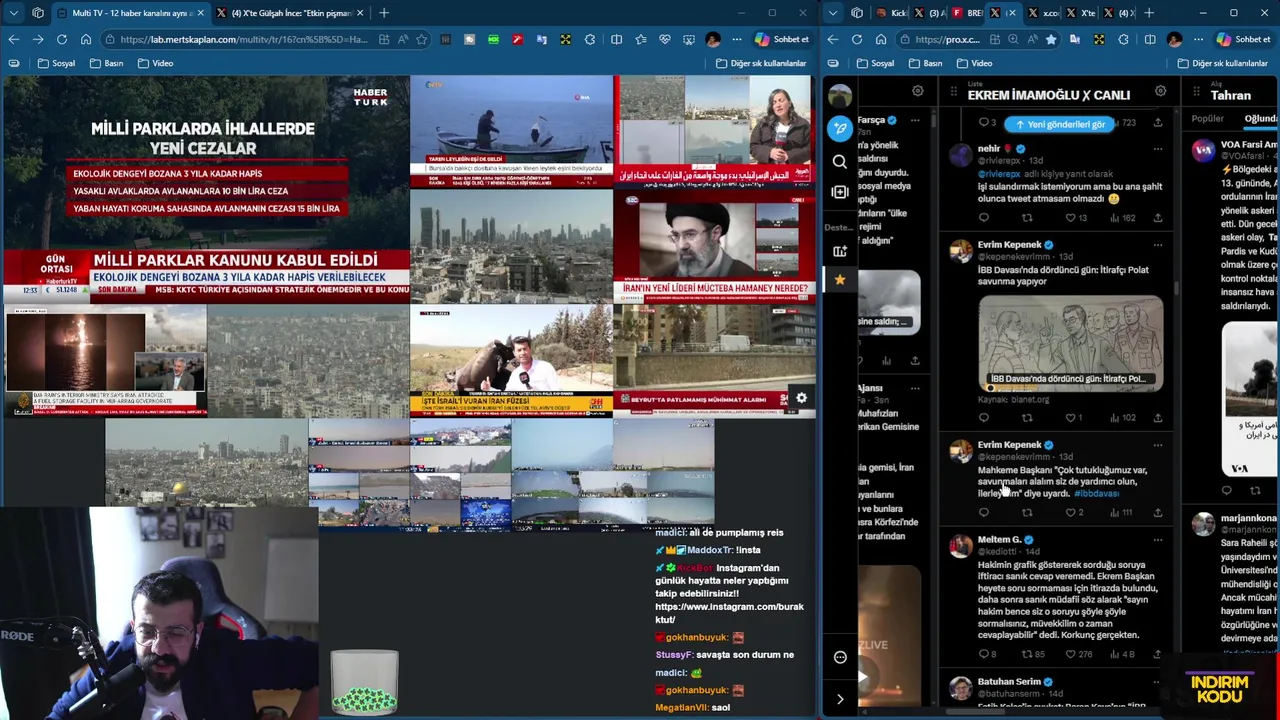Select the starred deck icon in X Pro sidebar
Screen dimensions: 1280x720
[840, 280]
